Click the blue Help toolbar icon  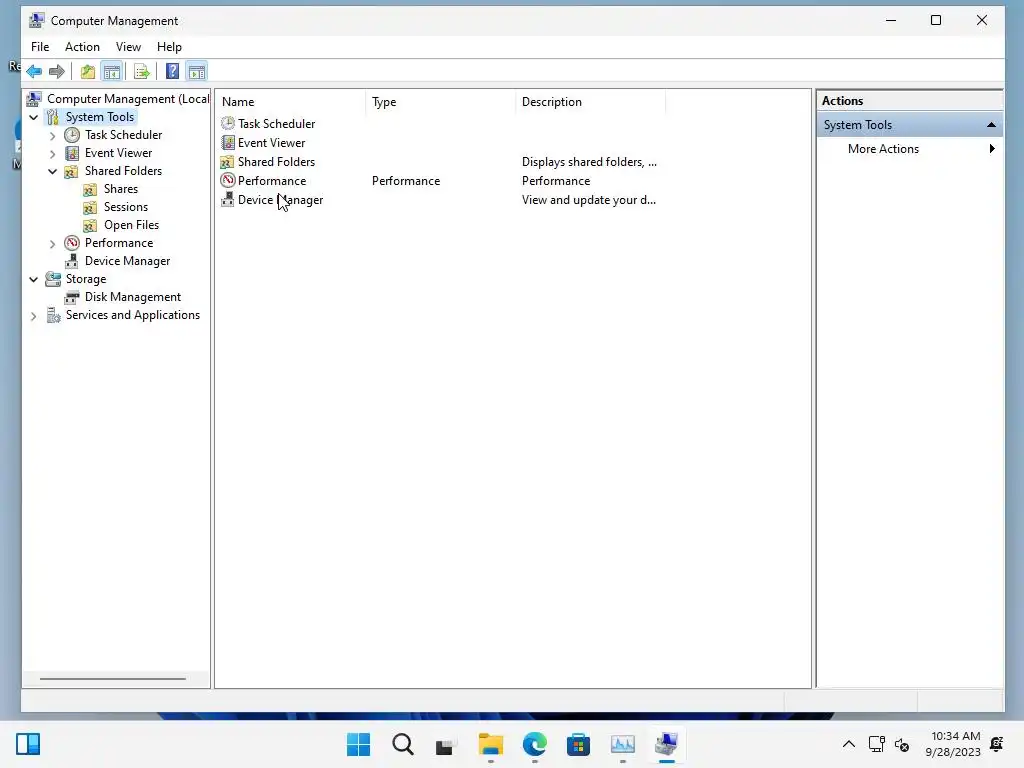click(x=172, y=71)
